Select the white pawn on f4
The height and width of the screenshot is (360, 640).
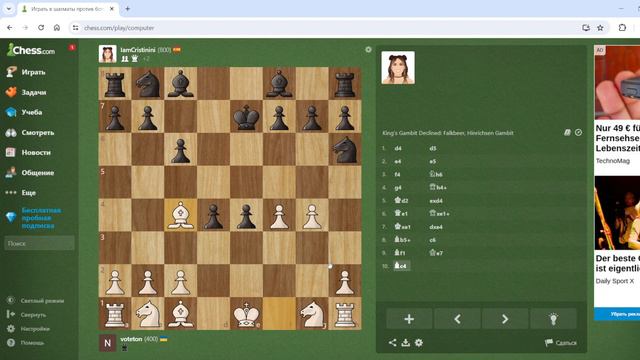[x=279, y=216]
